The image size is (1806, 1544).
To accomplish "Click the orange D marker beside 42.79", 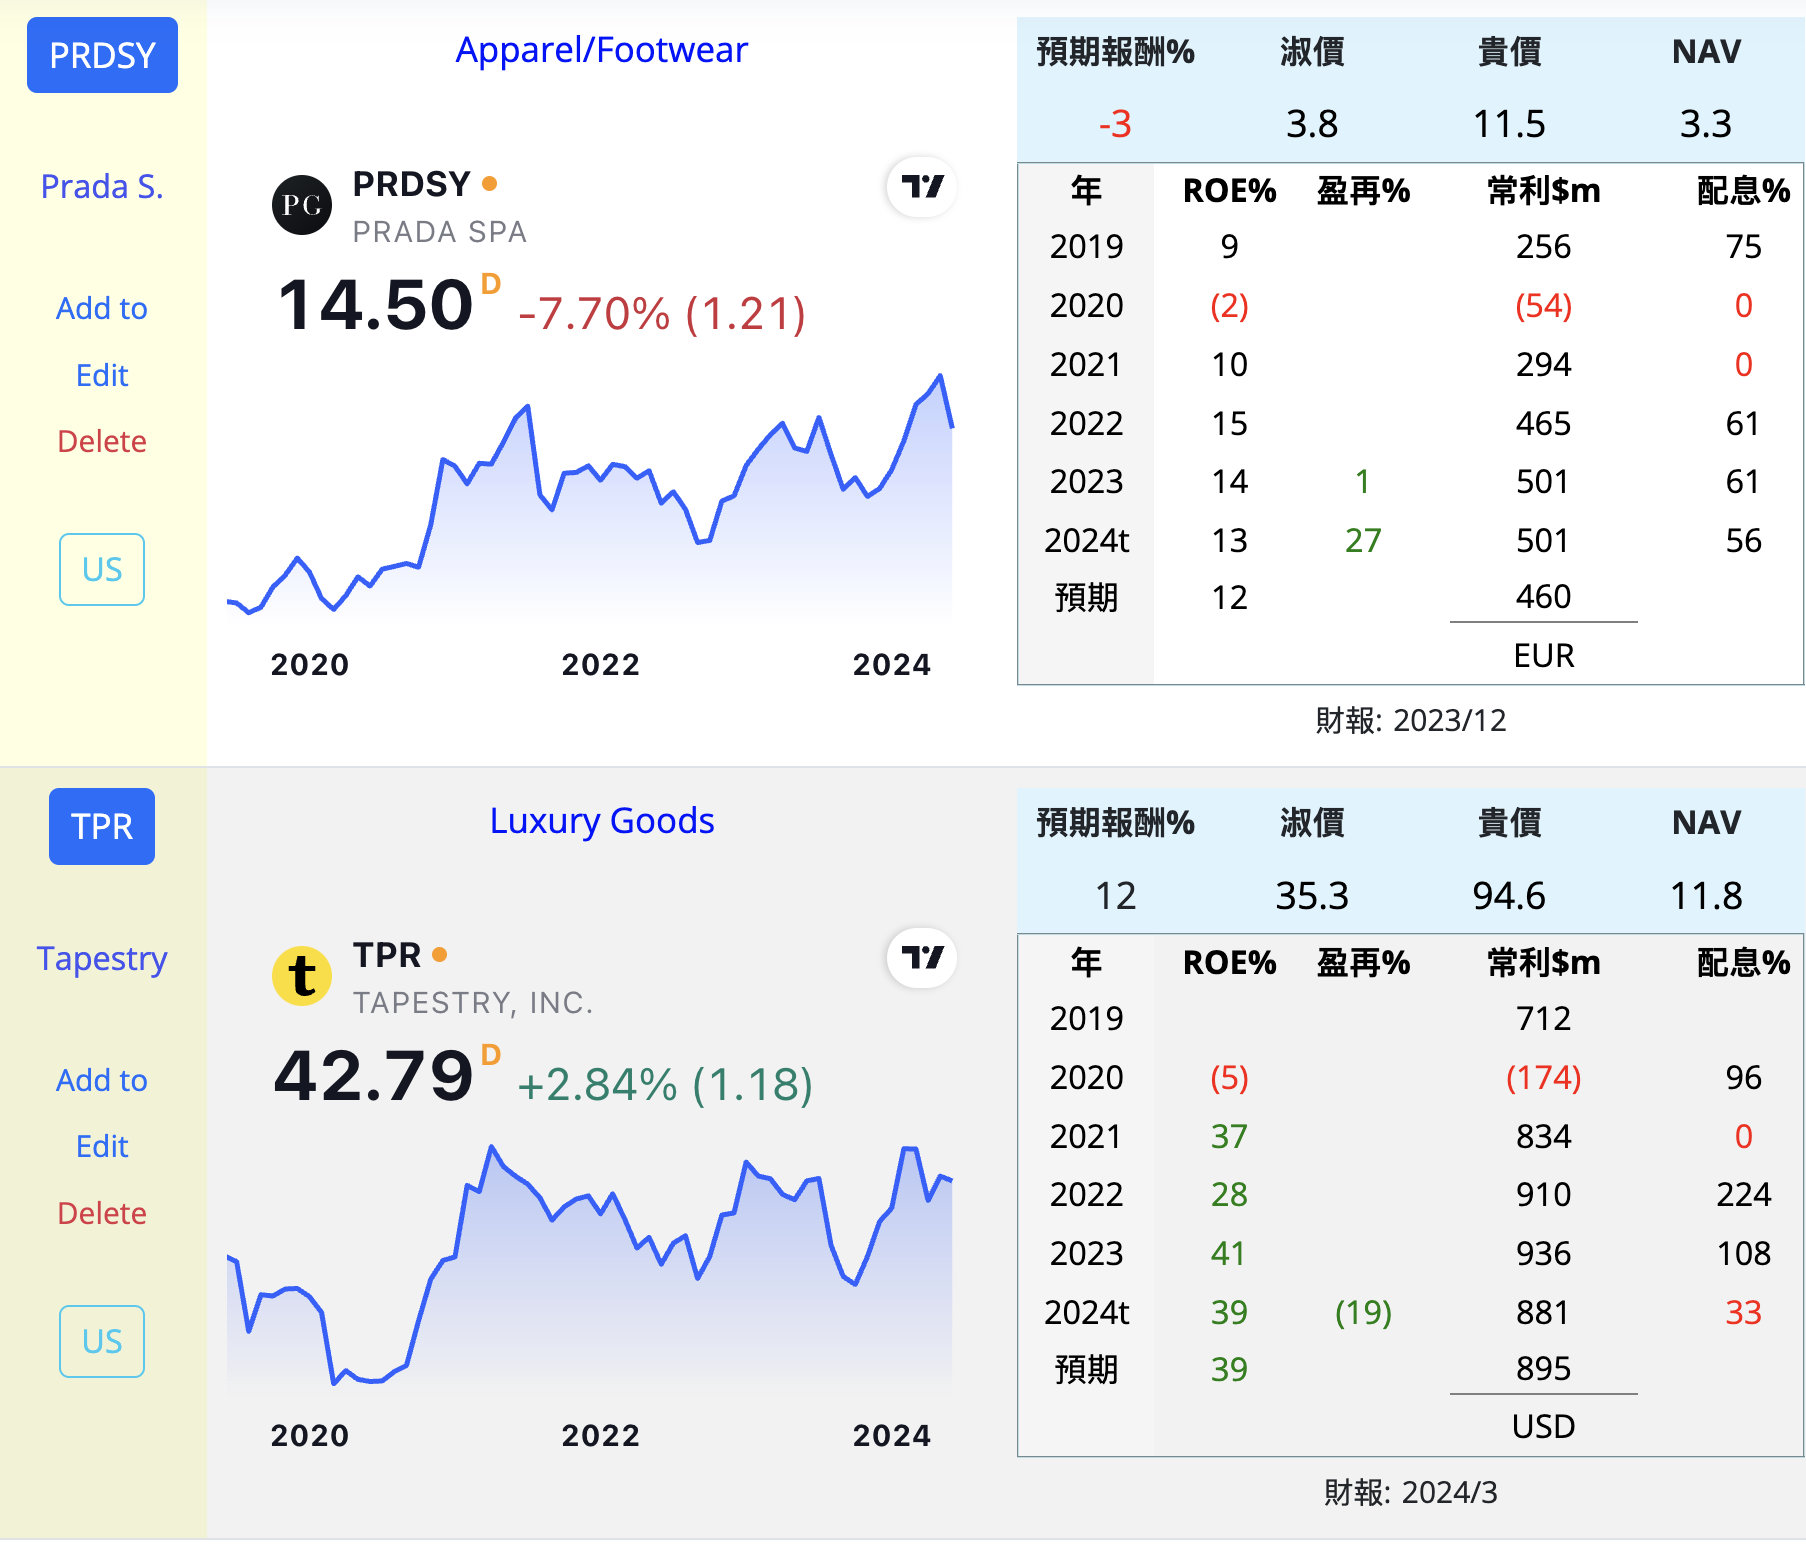I will pos(490,1055).
